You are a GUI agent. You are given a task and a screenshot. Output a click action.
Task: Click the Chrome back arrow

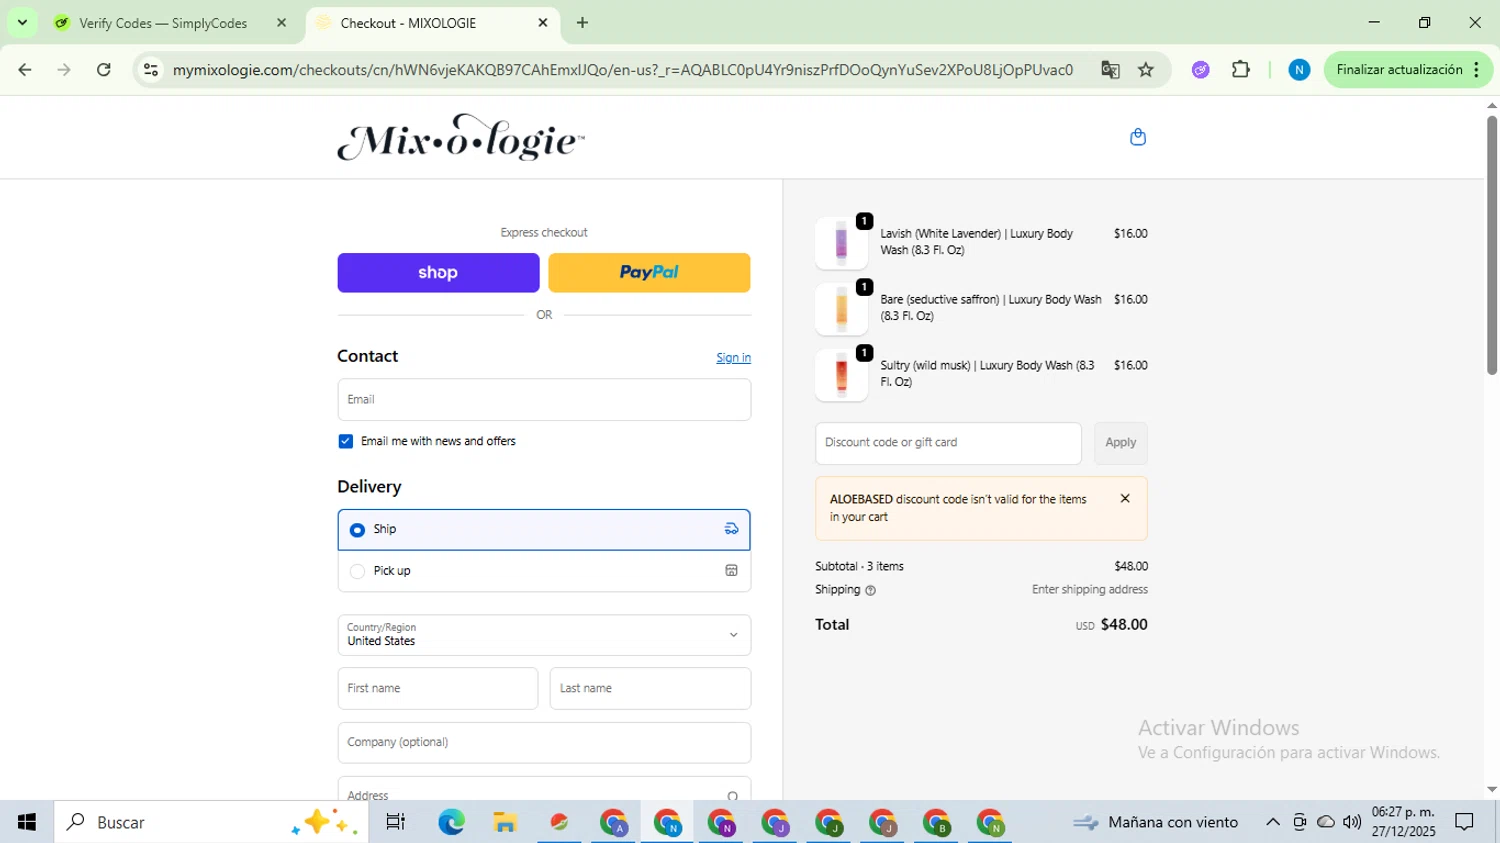[25, 70]
